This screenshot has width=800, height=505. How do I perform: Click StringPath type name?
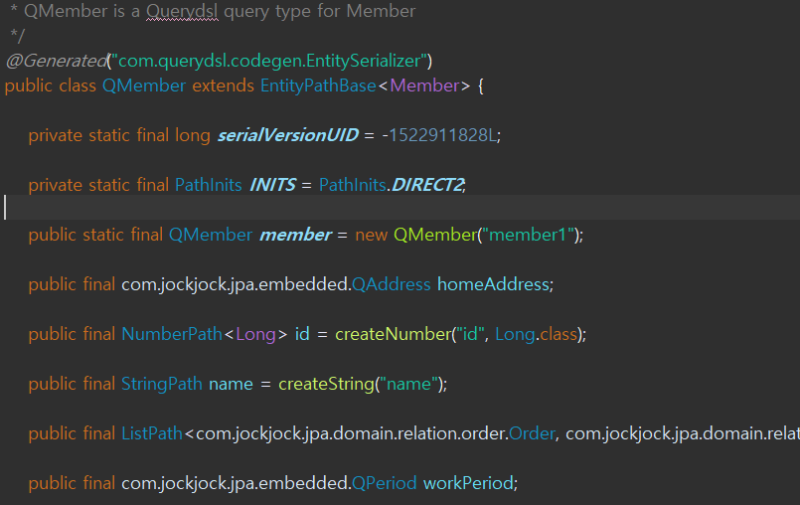162,384
